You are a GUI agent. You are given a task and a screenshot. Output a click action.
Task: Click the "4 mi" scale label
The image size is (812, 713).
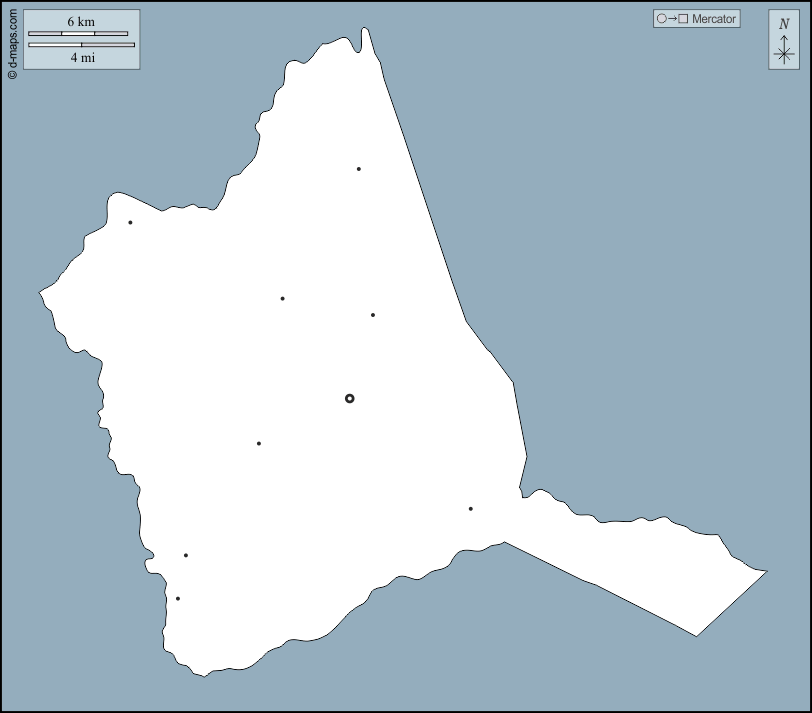click(x=81, y=58)
